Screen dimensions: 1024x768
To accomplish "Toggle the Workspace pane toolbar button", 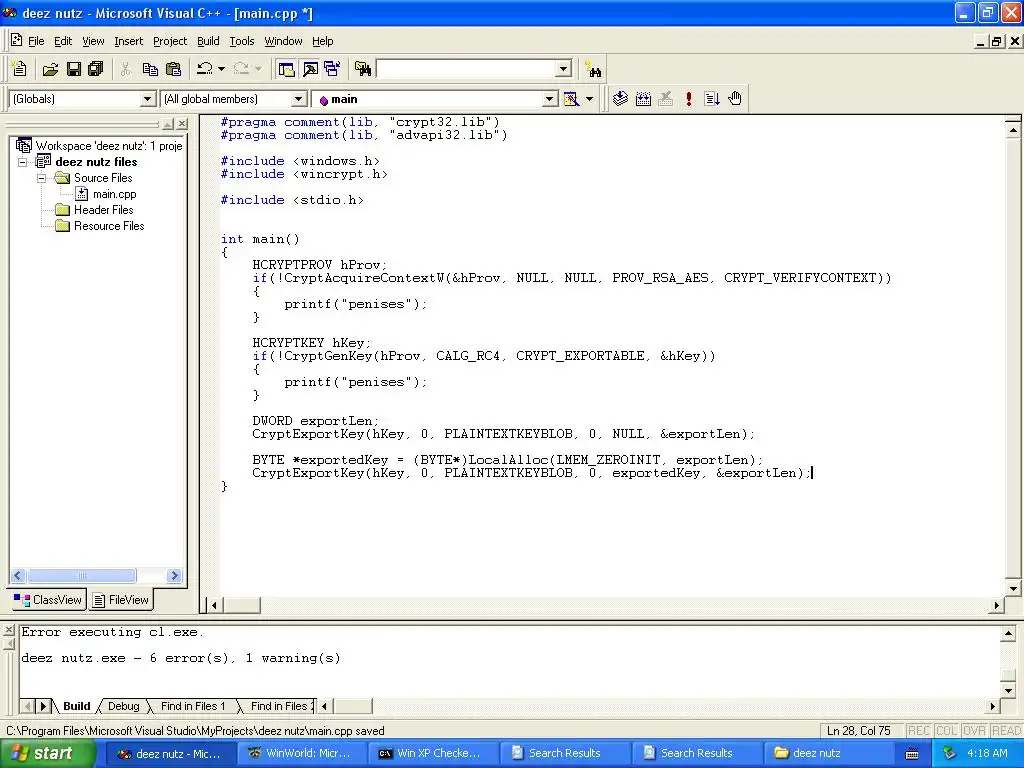I will (x=286, y=69).
